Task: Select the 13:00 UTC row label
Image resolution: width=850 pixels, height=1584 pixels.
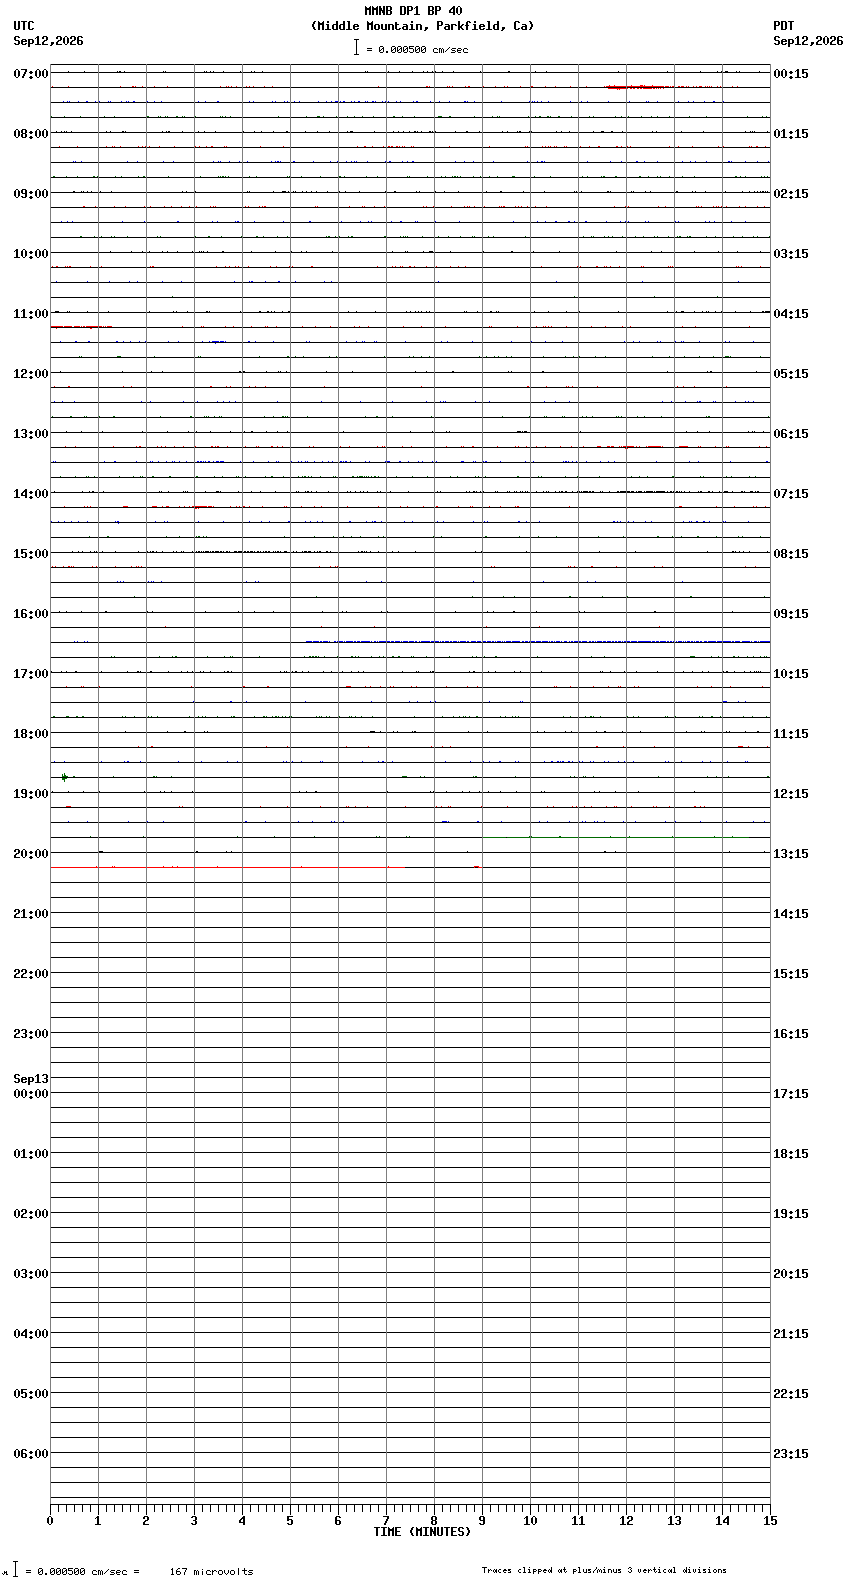Action: [x=31, y=434]
